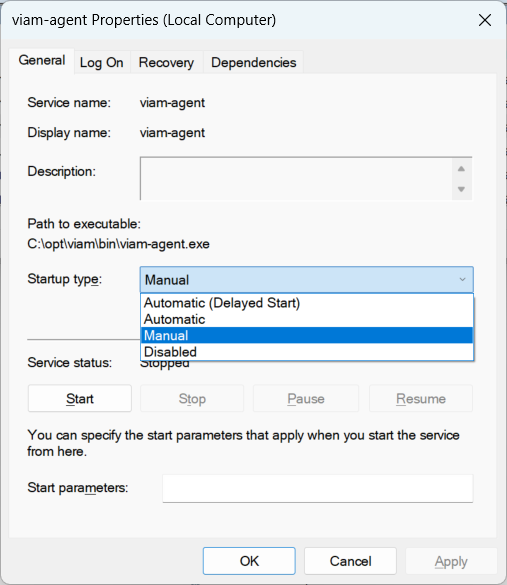Click the Path to executable label

[x=84, y=224]
